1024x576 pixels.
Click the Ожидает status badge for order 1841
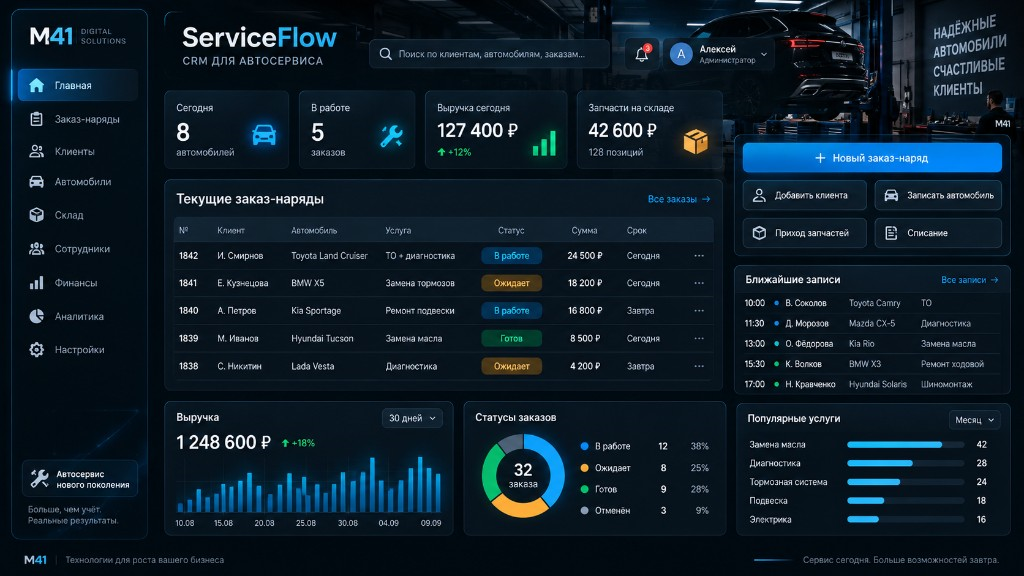[x=511, y=283]
